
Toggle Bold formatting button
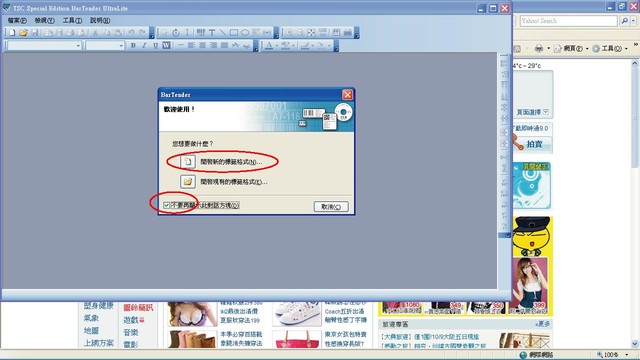pyautogui.click(x=133, y=46)
